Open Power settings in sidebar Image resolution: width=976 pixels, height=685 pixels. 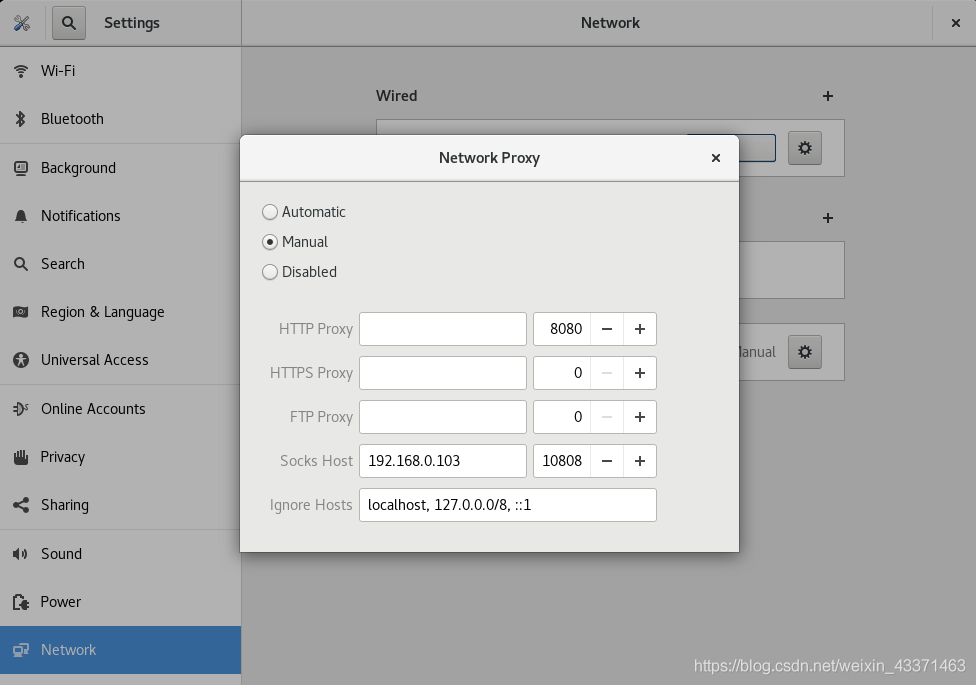click(120, 602)
